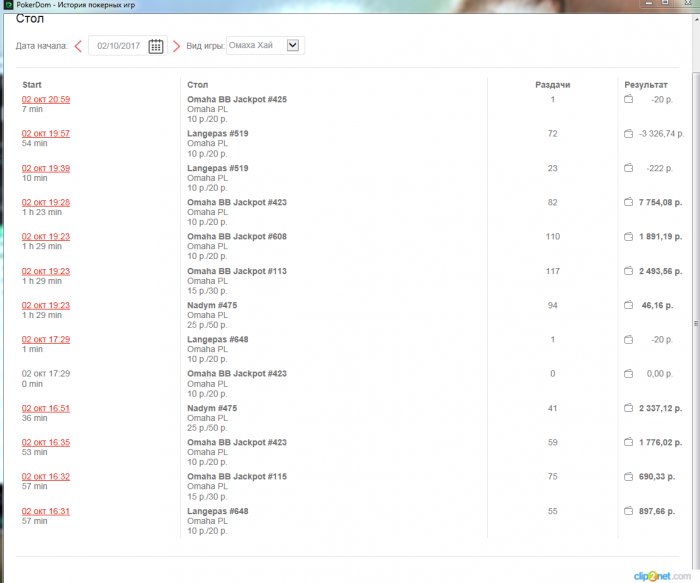Click wallet icon next to -3 326,74 р.

click(x=629, y=133)
